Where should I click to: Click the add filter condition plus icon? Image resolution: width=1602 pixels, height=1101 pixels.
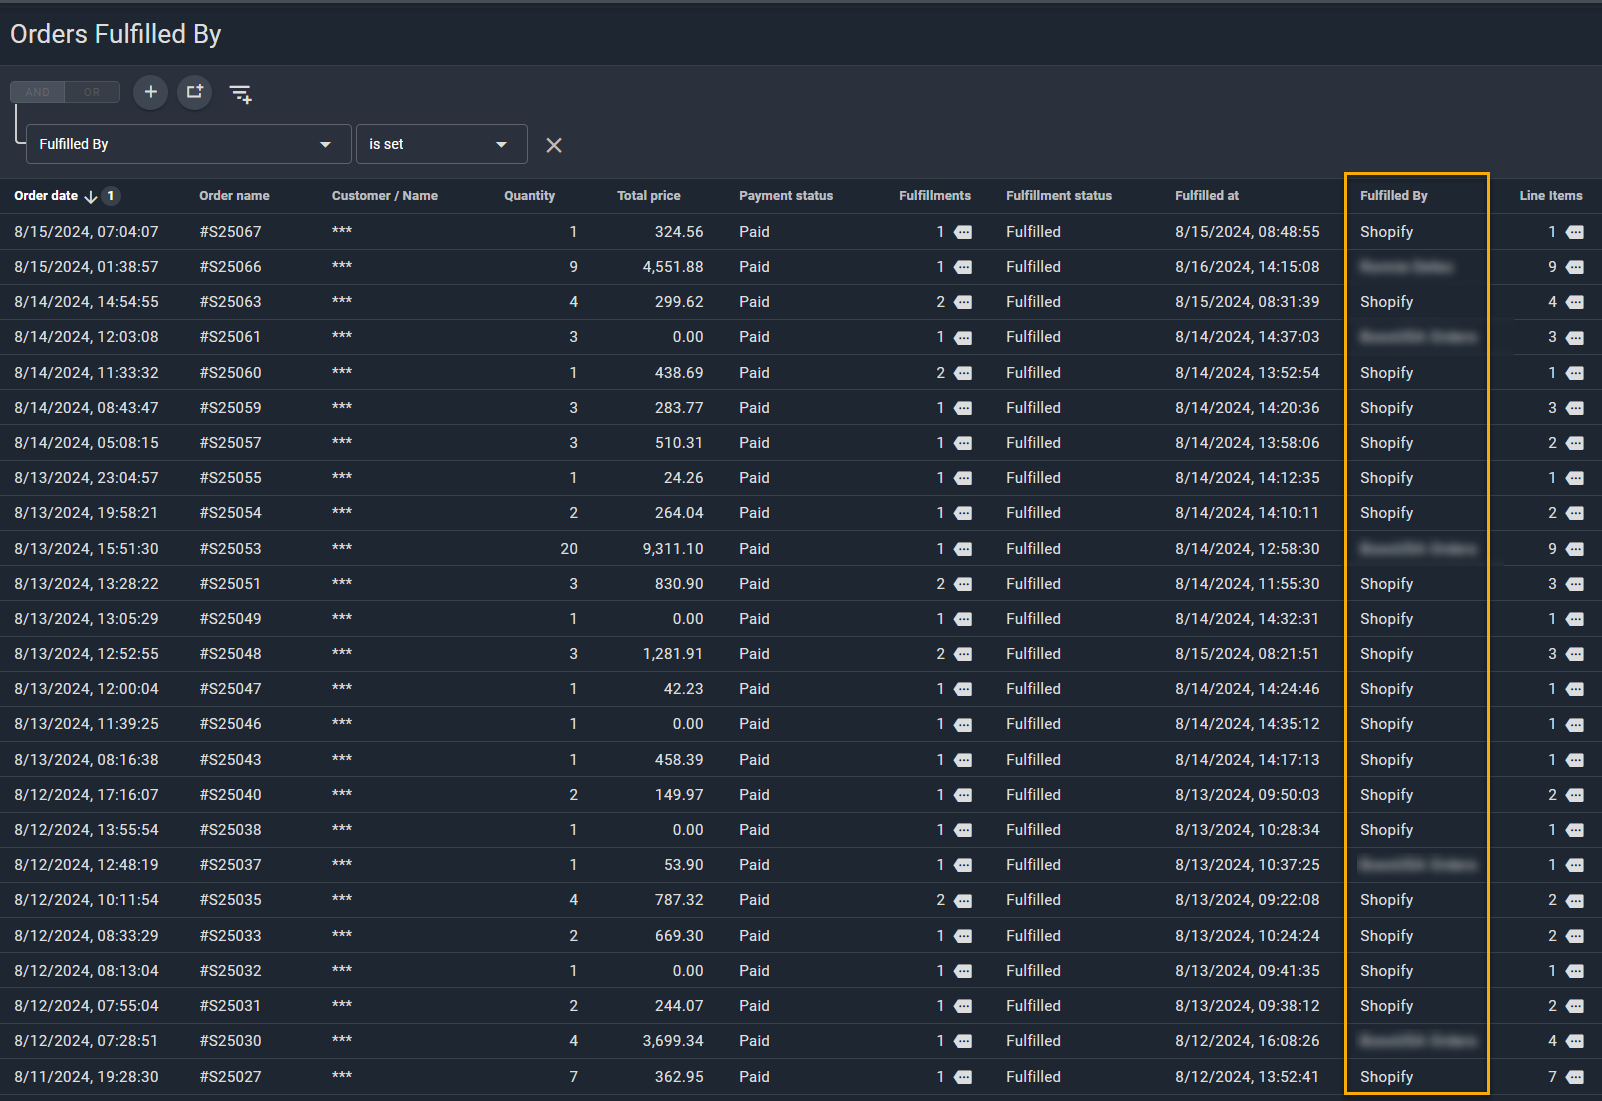(x=150, y=92)
